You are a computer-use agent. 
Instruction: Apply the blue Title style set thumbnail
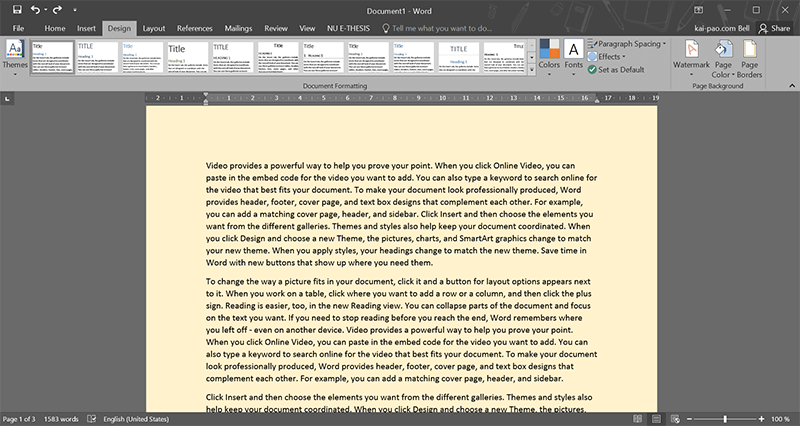pos(142,57)
